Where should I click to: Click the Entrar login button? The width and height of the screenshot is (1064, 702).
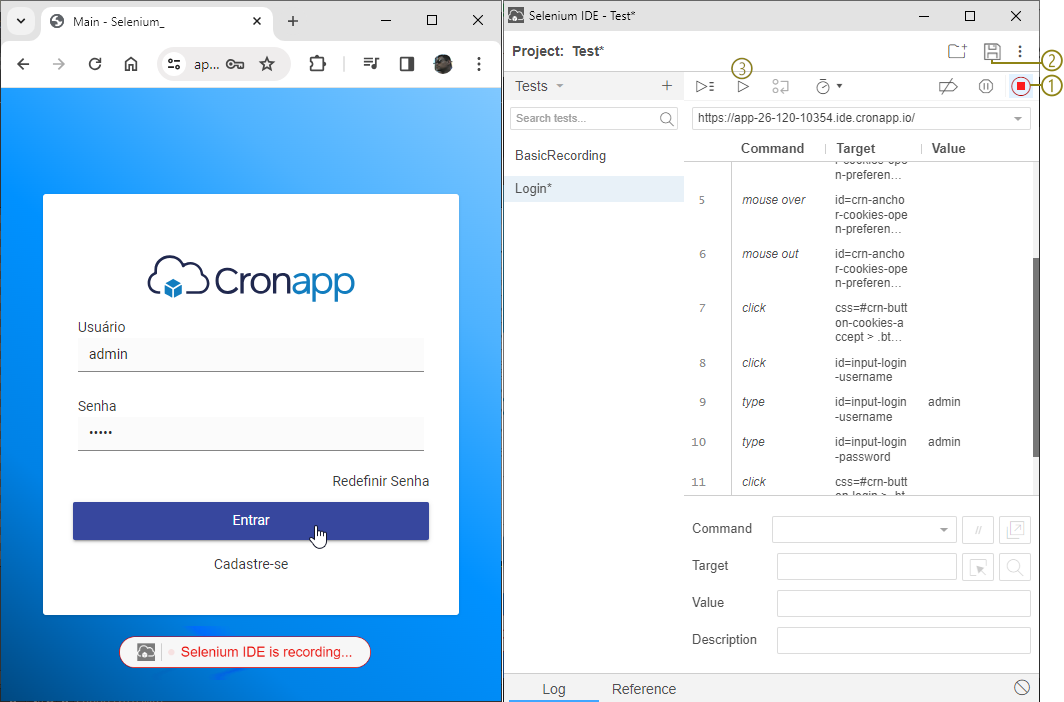pos(251,521)
